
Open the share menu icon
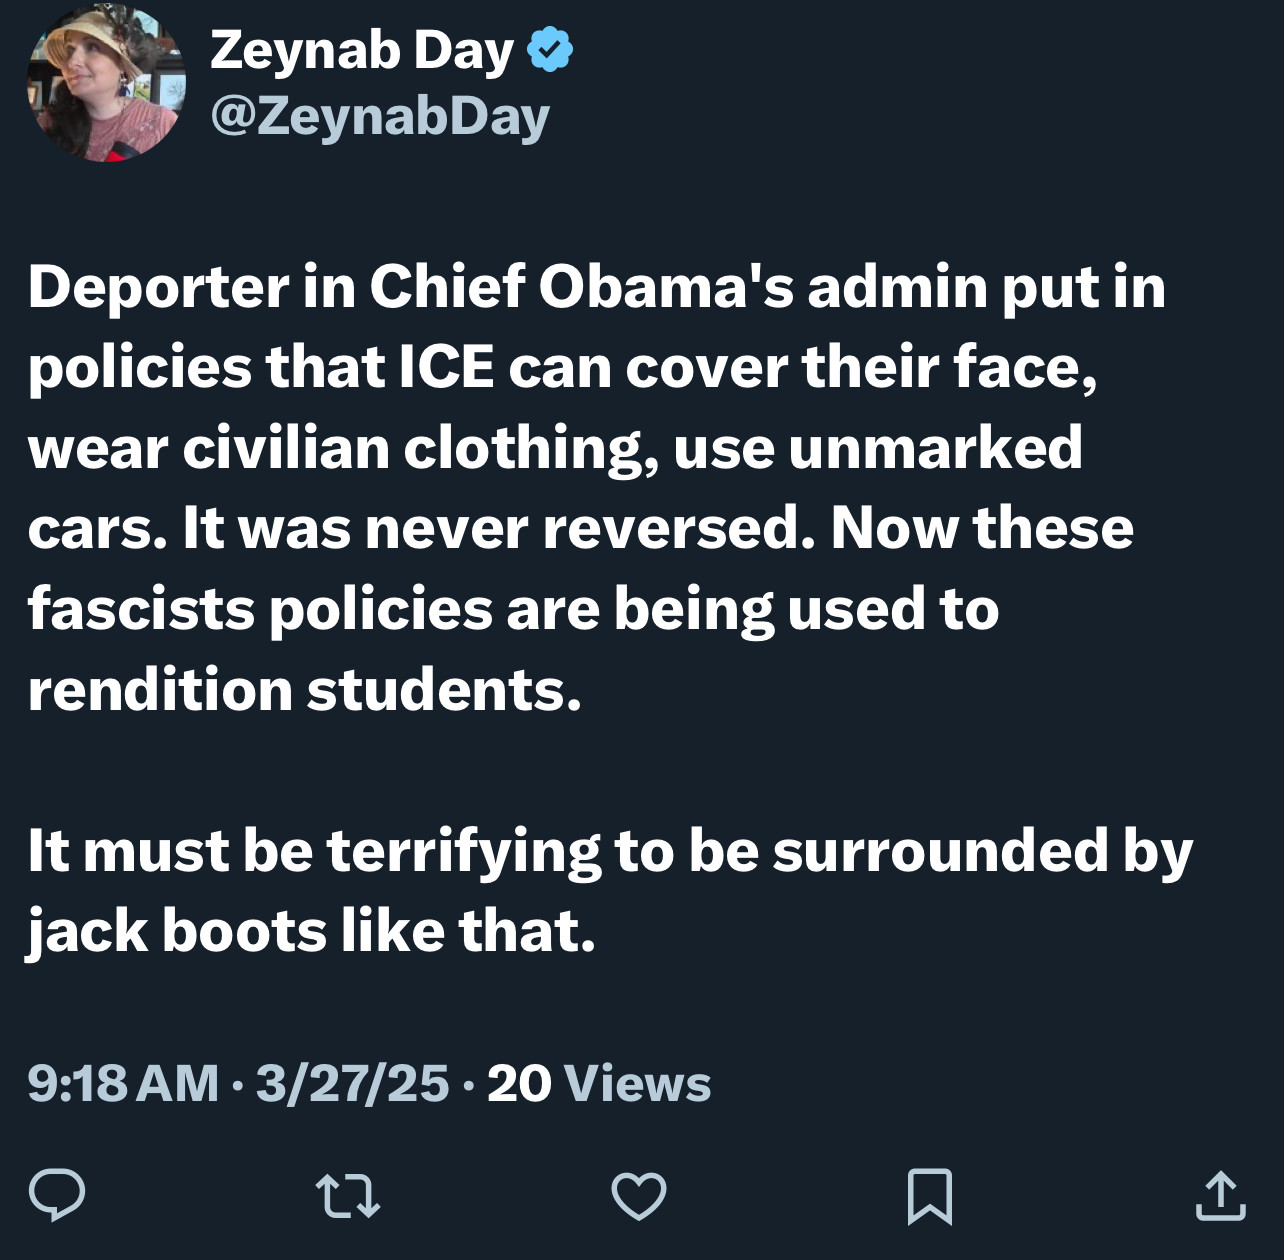[x=1220, y=1196]
